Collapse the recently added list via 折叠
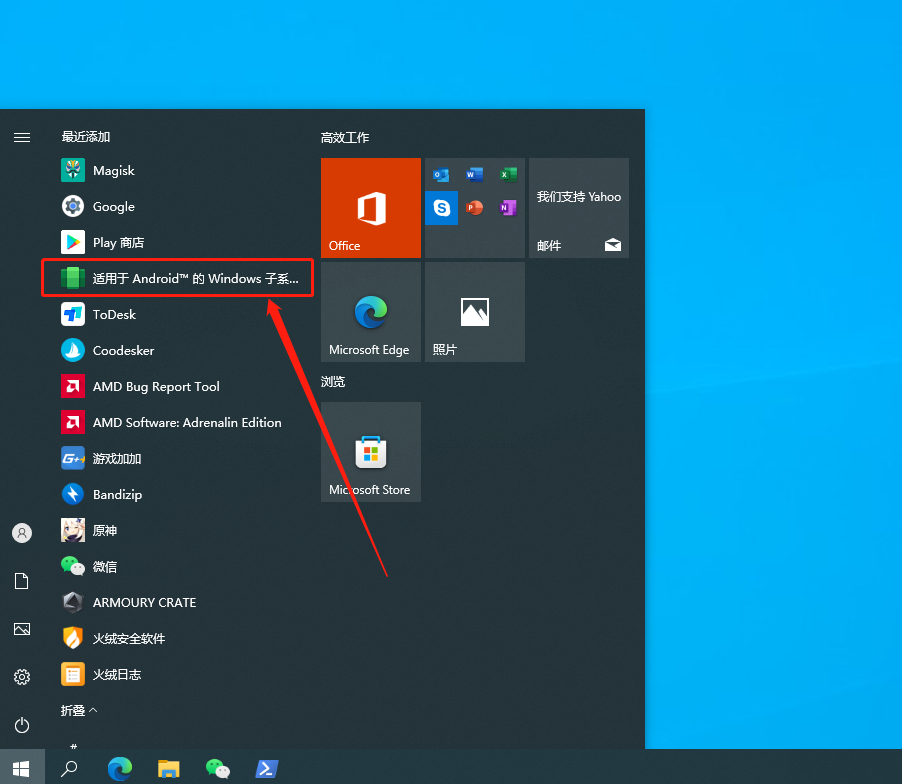This screenshot has height=784, width=902. (x=80, y=710)
